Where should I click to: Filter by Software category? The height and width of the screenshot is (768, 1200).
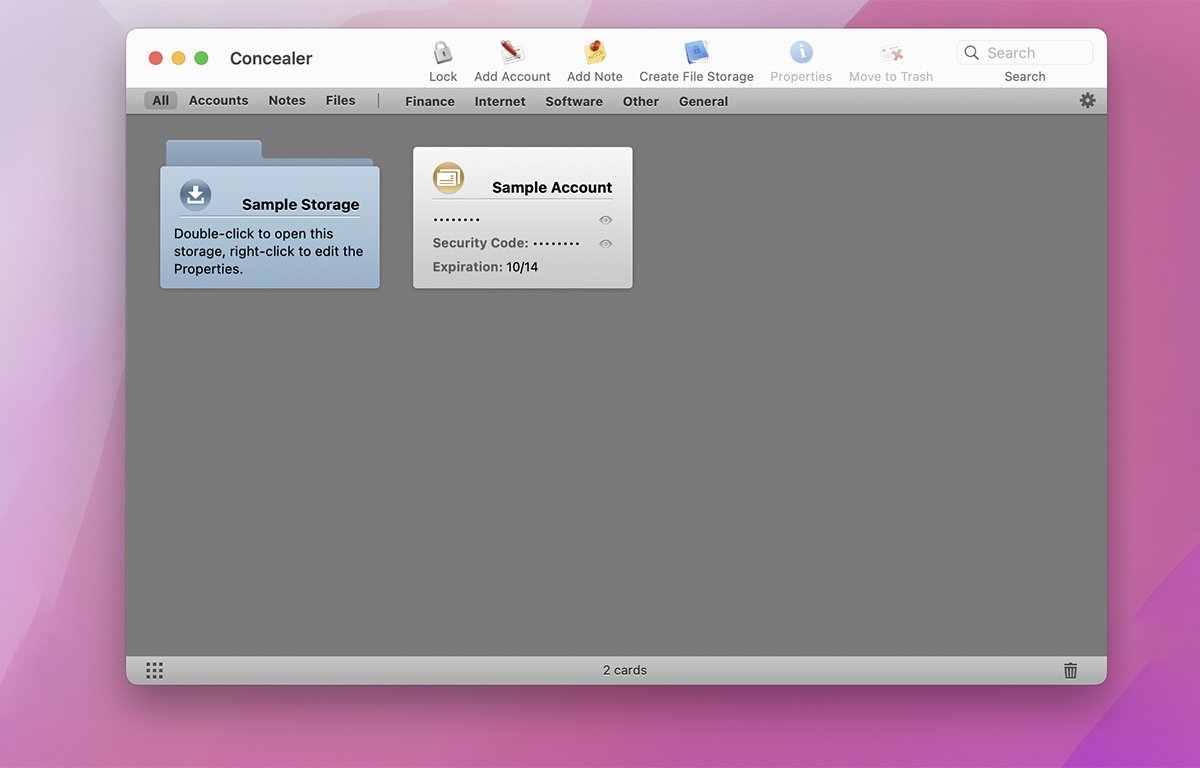pos(574,102)
